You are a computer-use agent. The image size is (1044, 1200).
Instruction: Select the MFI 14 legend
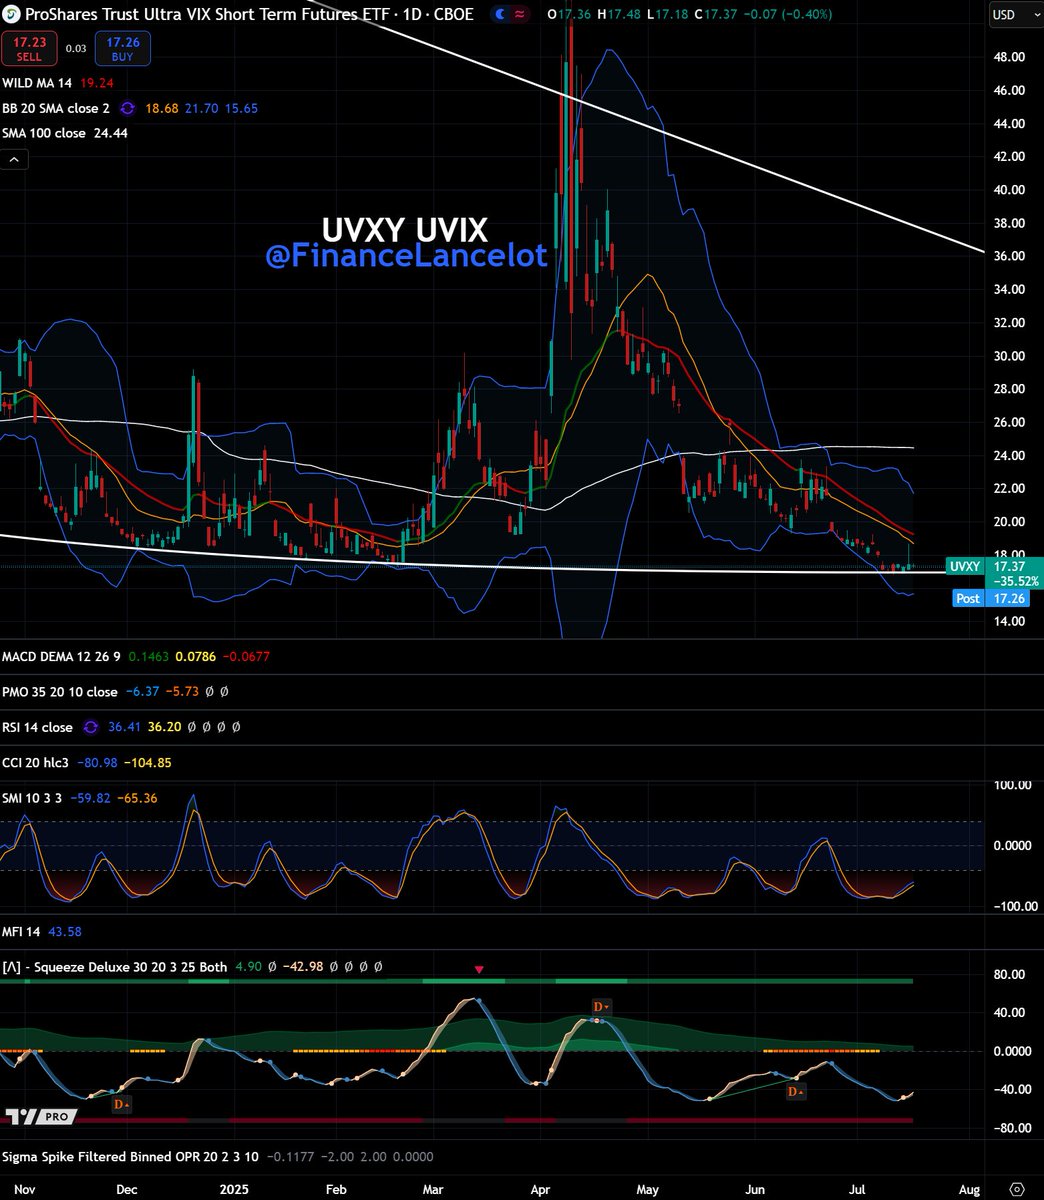21,932
